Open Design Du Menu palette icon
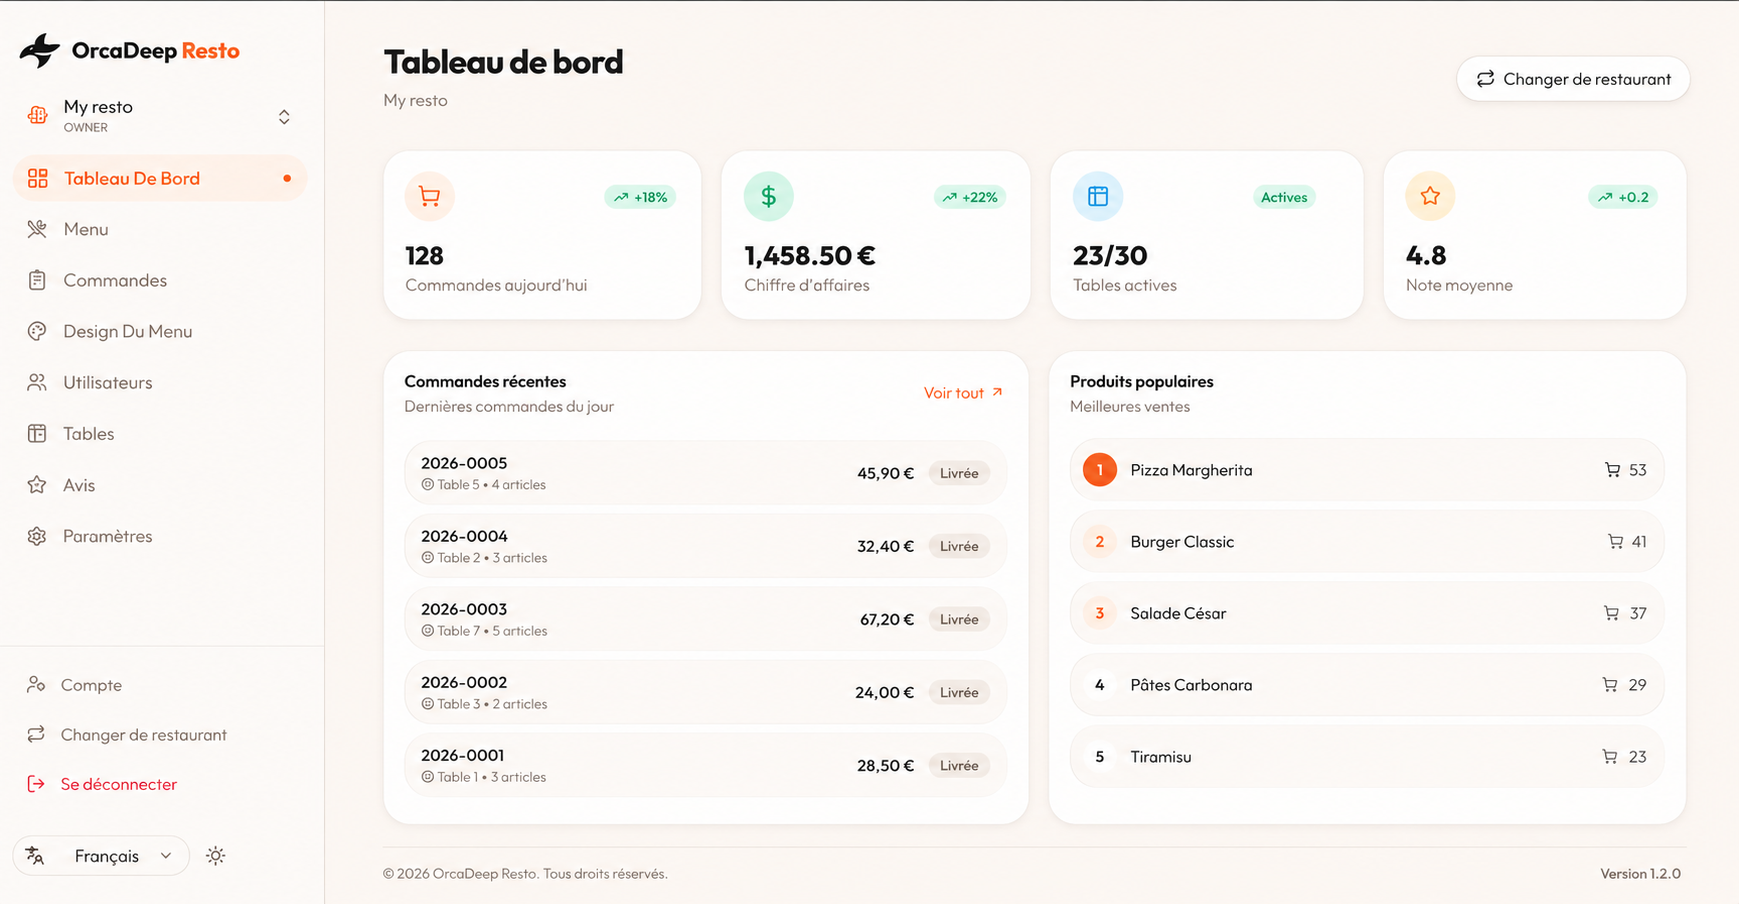The width and height of the screenshot is (1739, 904). click(x=37, y=331)
